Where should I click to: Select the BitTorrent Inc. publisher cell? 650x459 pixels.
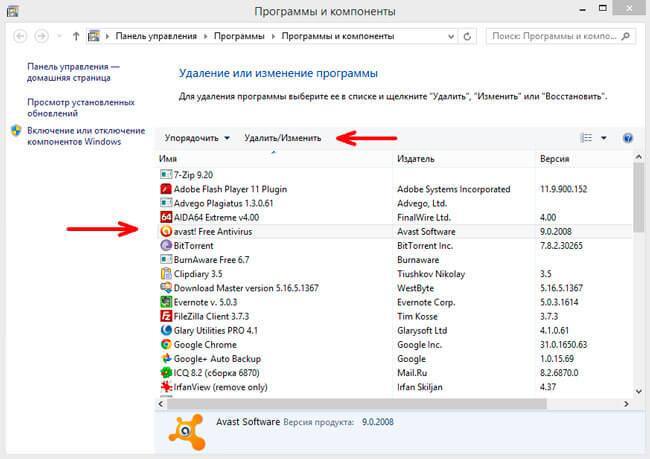pyautogui.click(x=425, y=245)
